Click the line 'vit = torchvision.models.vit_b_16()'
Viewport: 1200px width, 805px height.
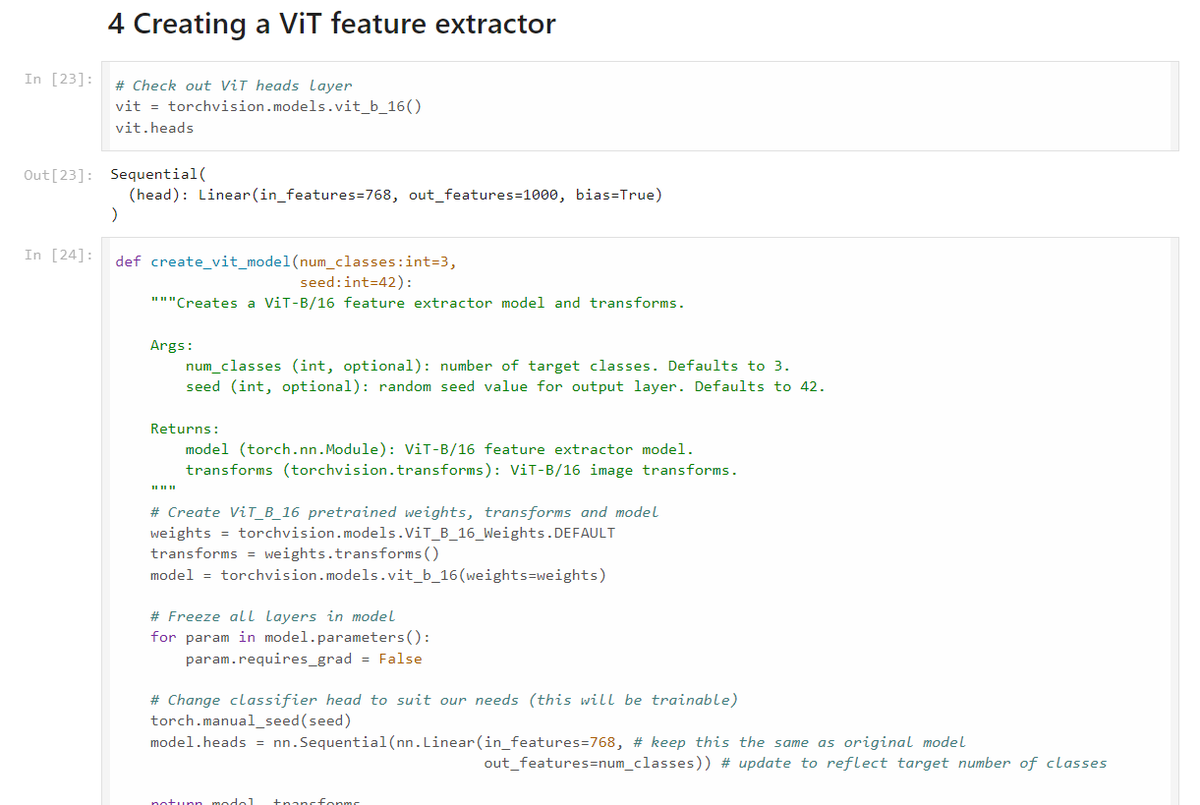click(268, 107)
